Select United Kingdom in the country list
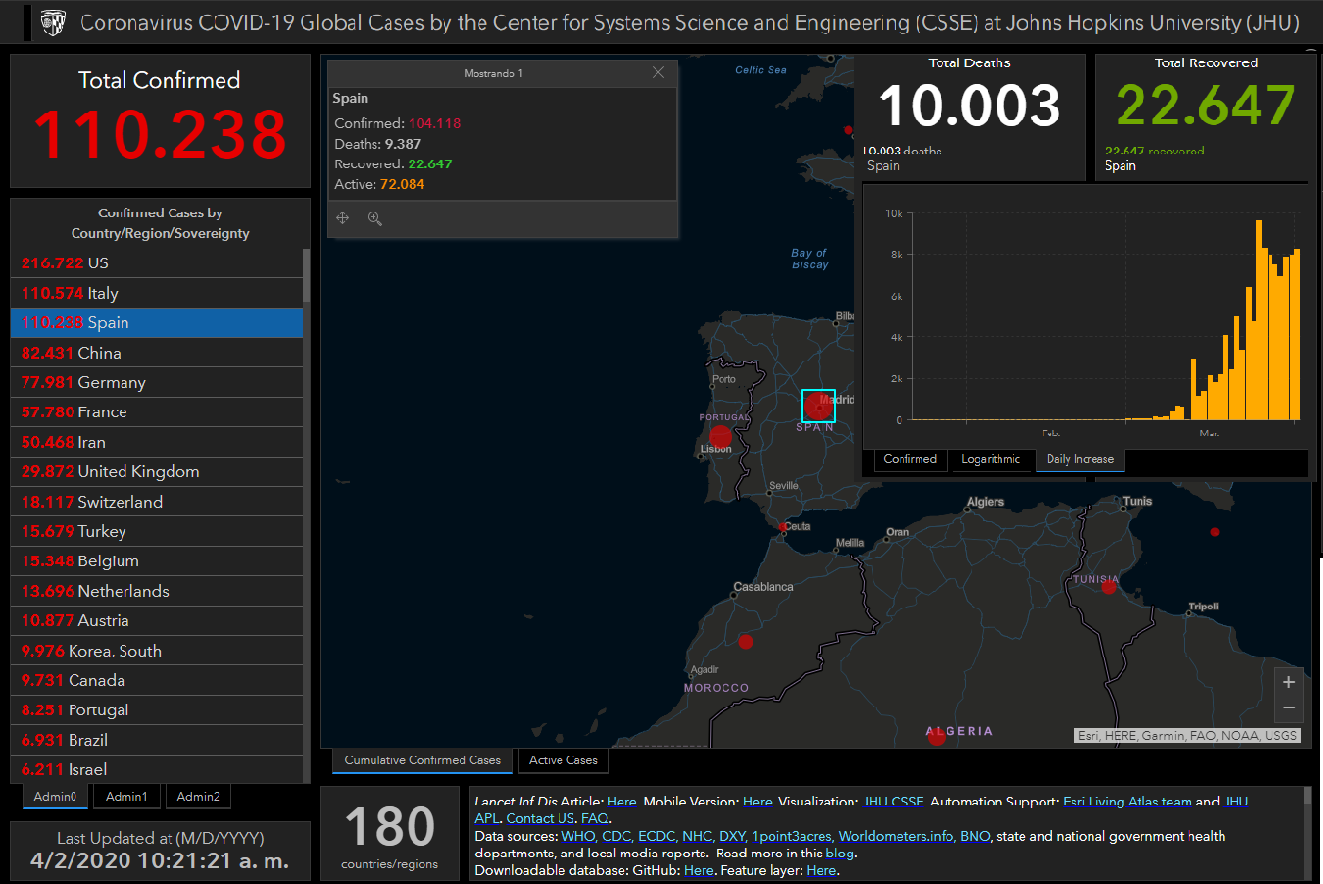This screenshot has height=884, width=1323. (157, 471)
